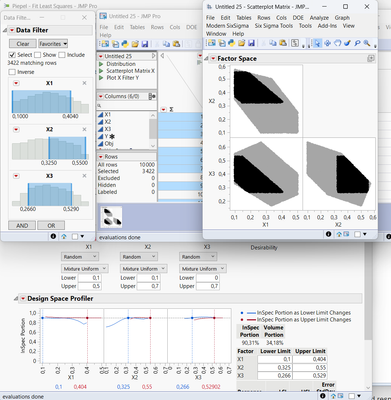Open Add-Ins menu in Scatterplot Matrix window

[x=327, y=26]
